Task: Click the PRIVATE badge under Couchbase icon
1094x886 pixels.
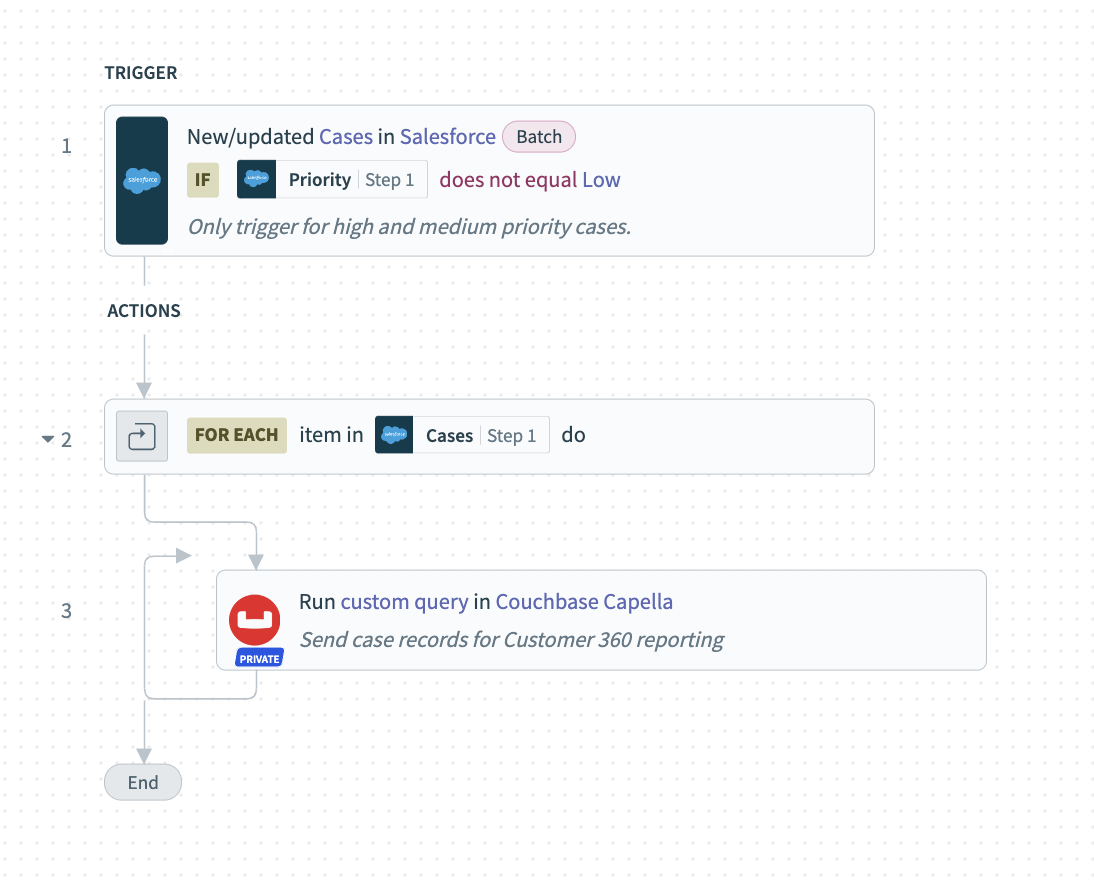Action: click(259, 659)
